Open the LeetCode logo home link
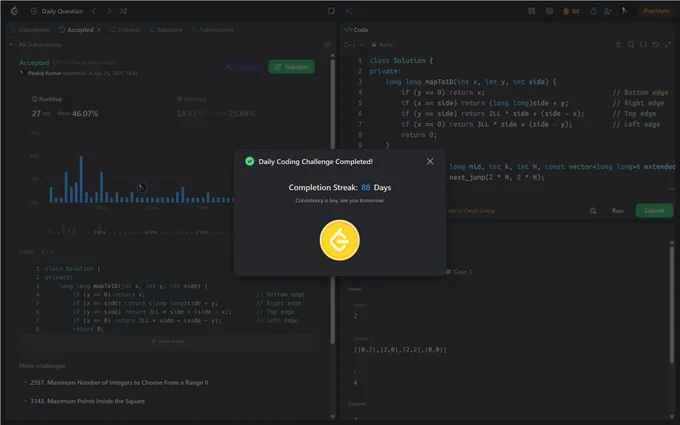The width and height of the screenshot is (680, 425). 14,11
